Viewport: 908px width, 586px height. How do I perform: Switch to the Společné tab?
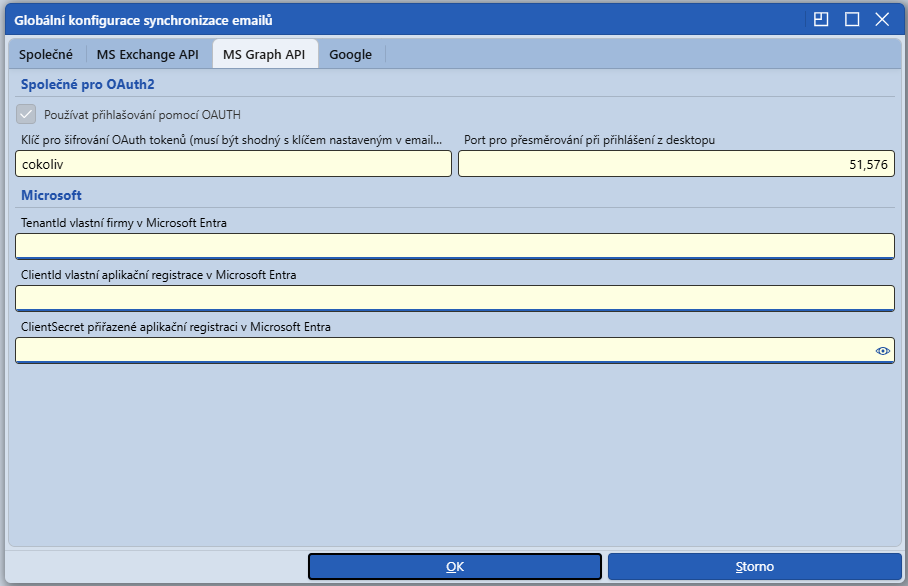click(46, 54)
